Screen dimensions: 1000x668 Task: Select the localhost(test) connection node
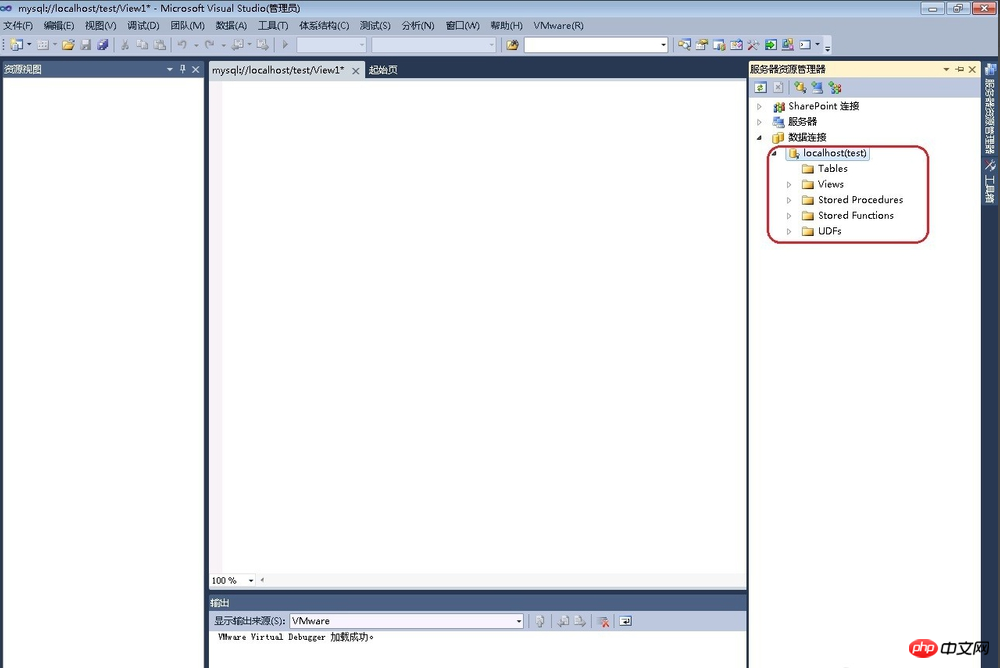click(834, 153)
